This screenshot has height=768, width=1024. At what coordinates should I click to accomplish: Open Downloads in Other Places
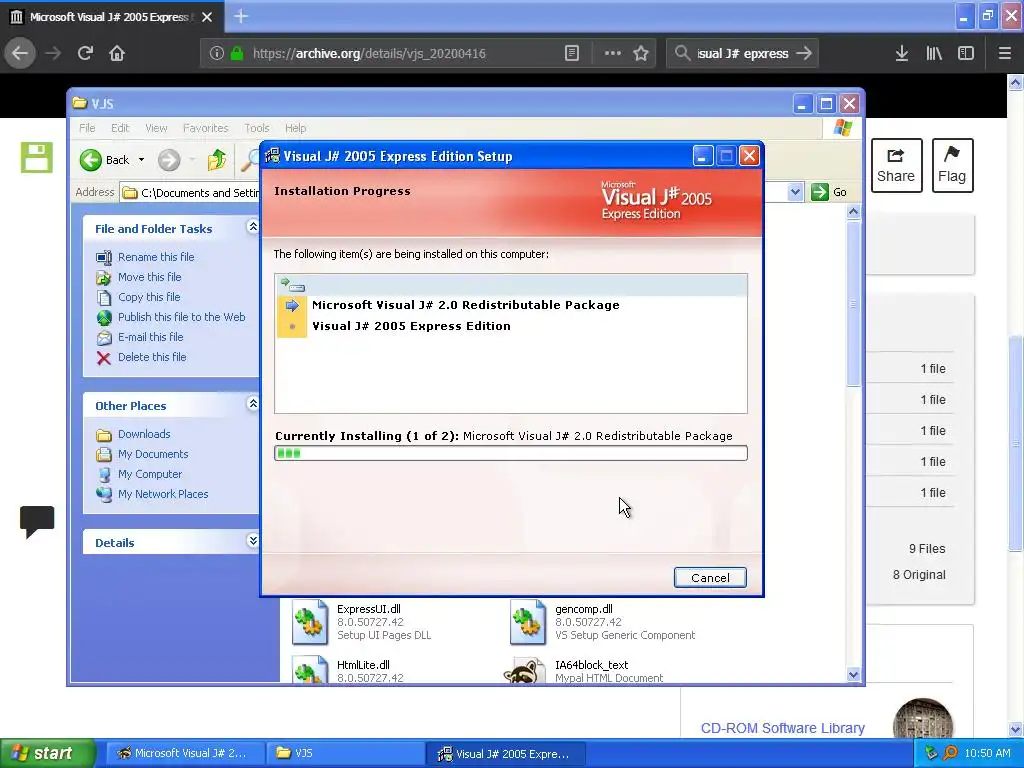coord(144,434)
